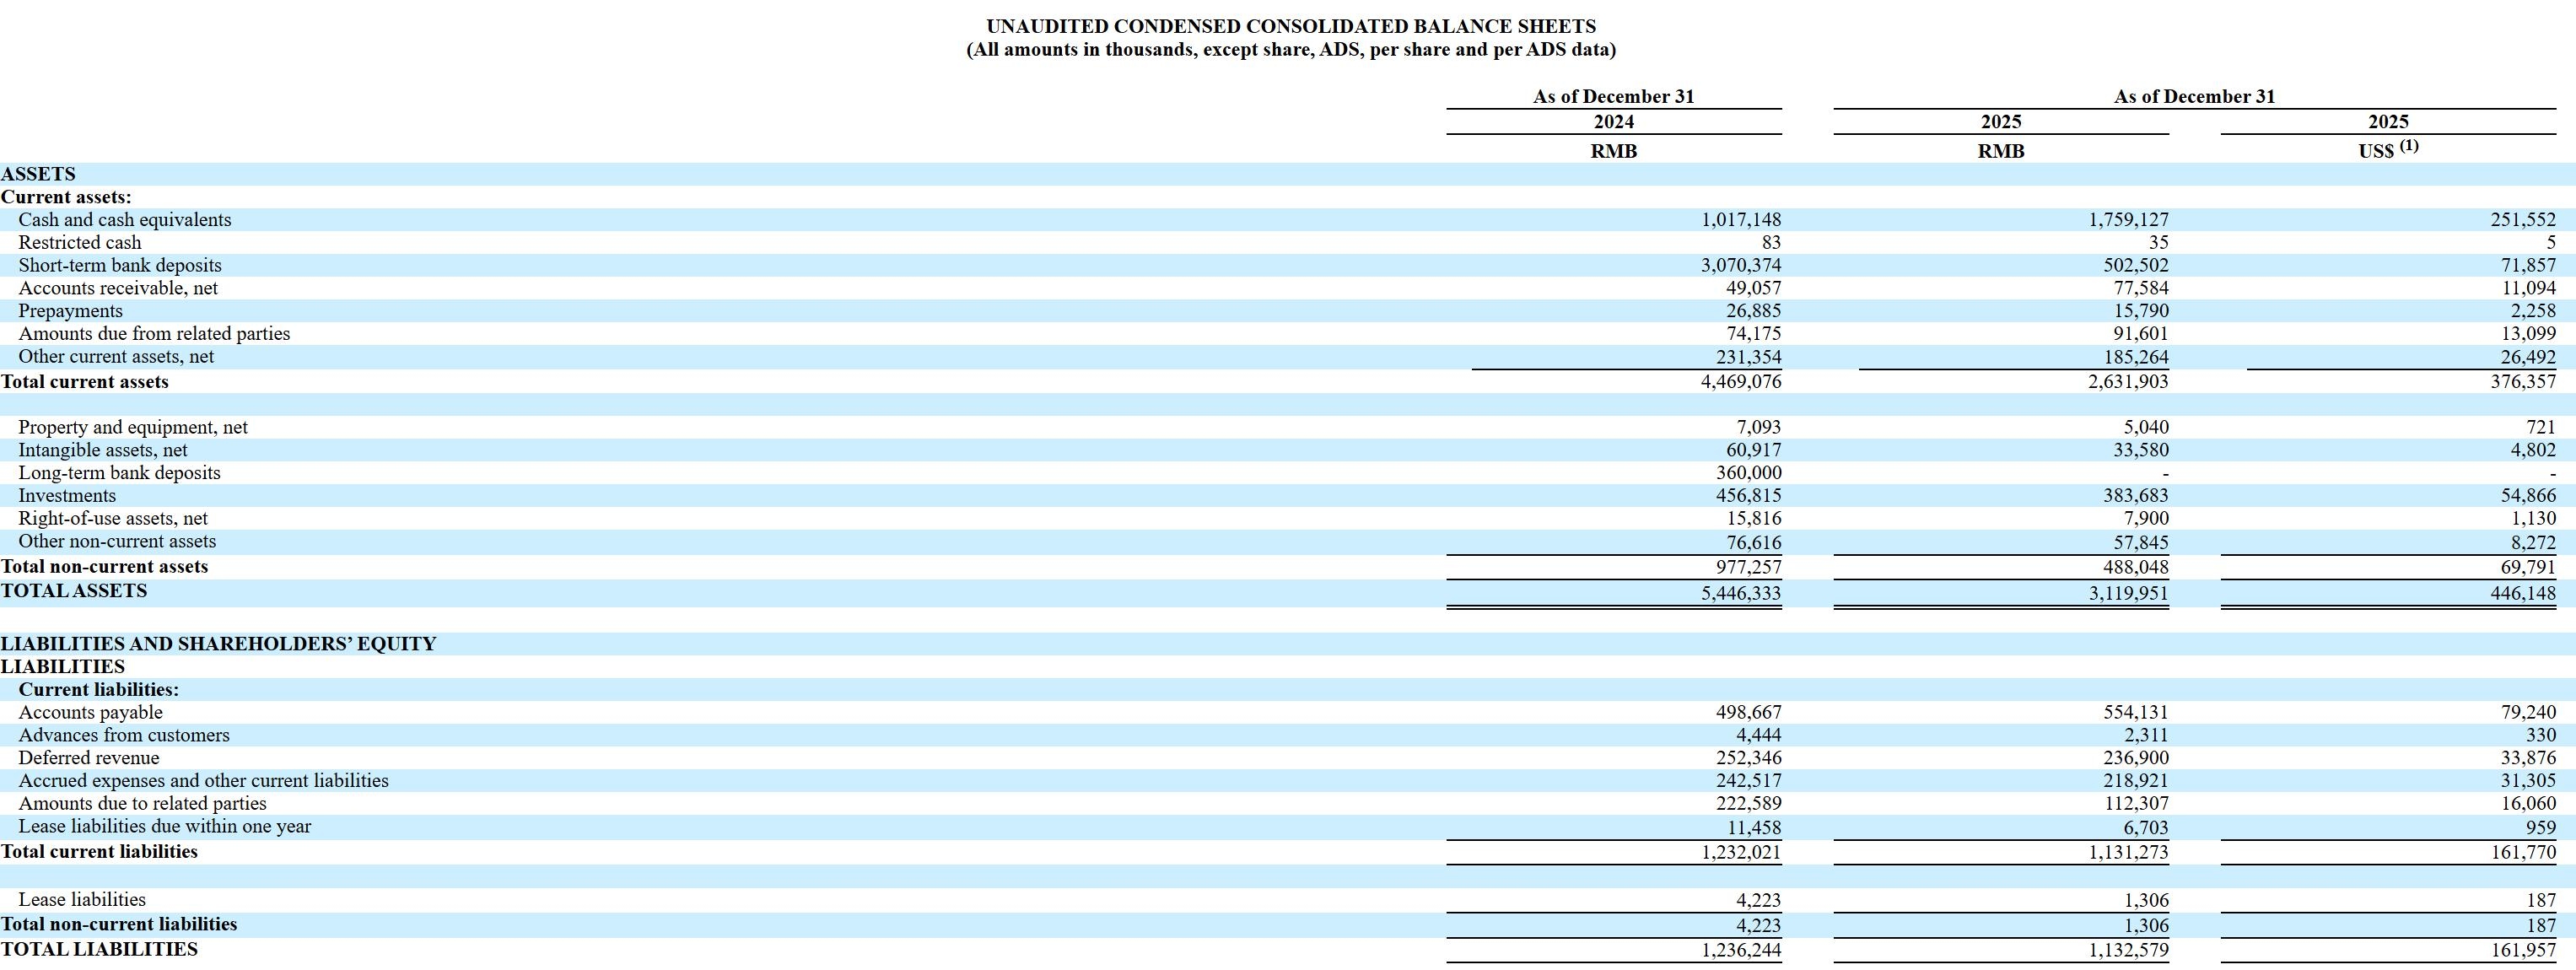Click the Right-of-use assets, net label
2576x970 pixels.
pos(113,519)
